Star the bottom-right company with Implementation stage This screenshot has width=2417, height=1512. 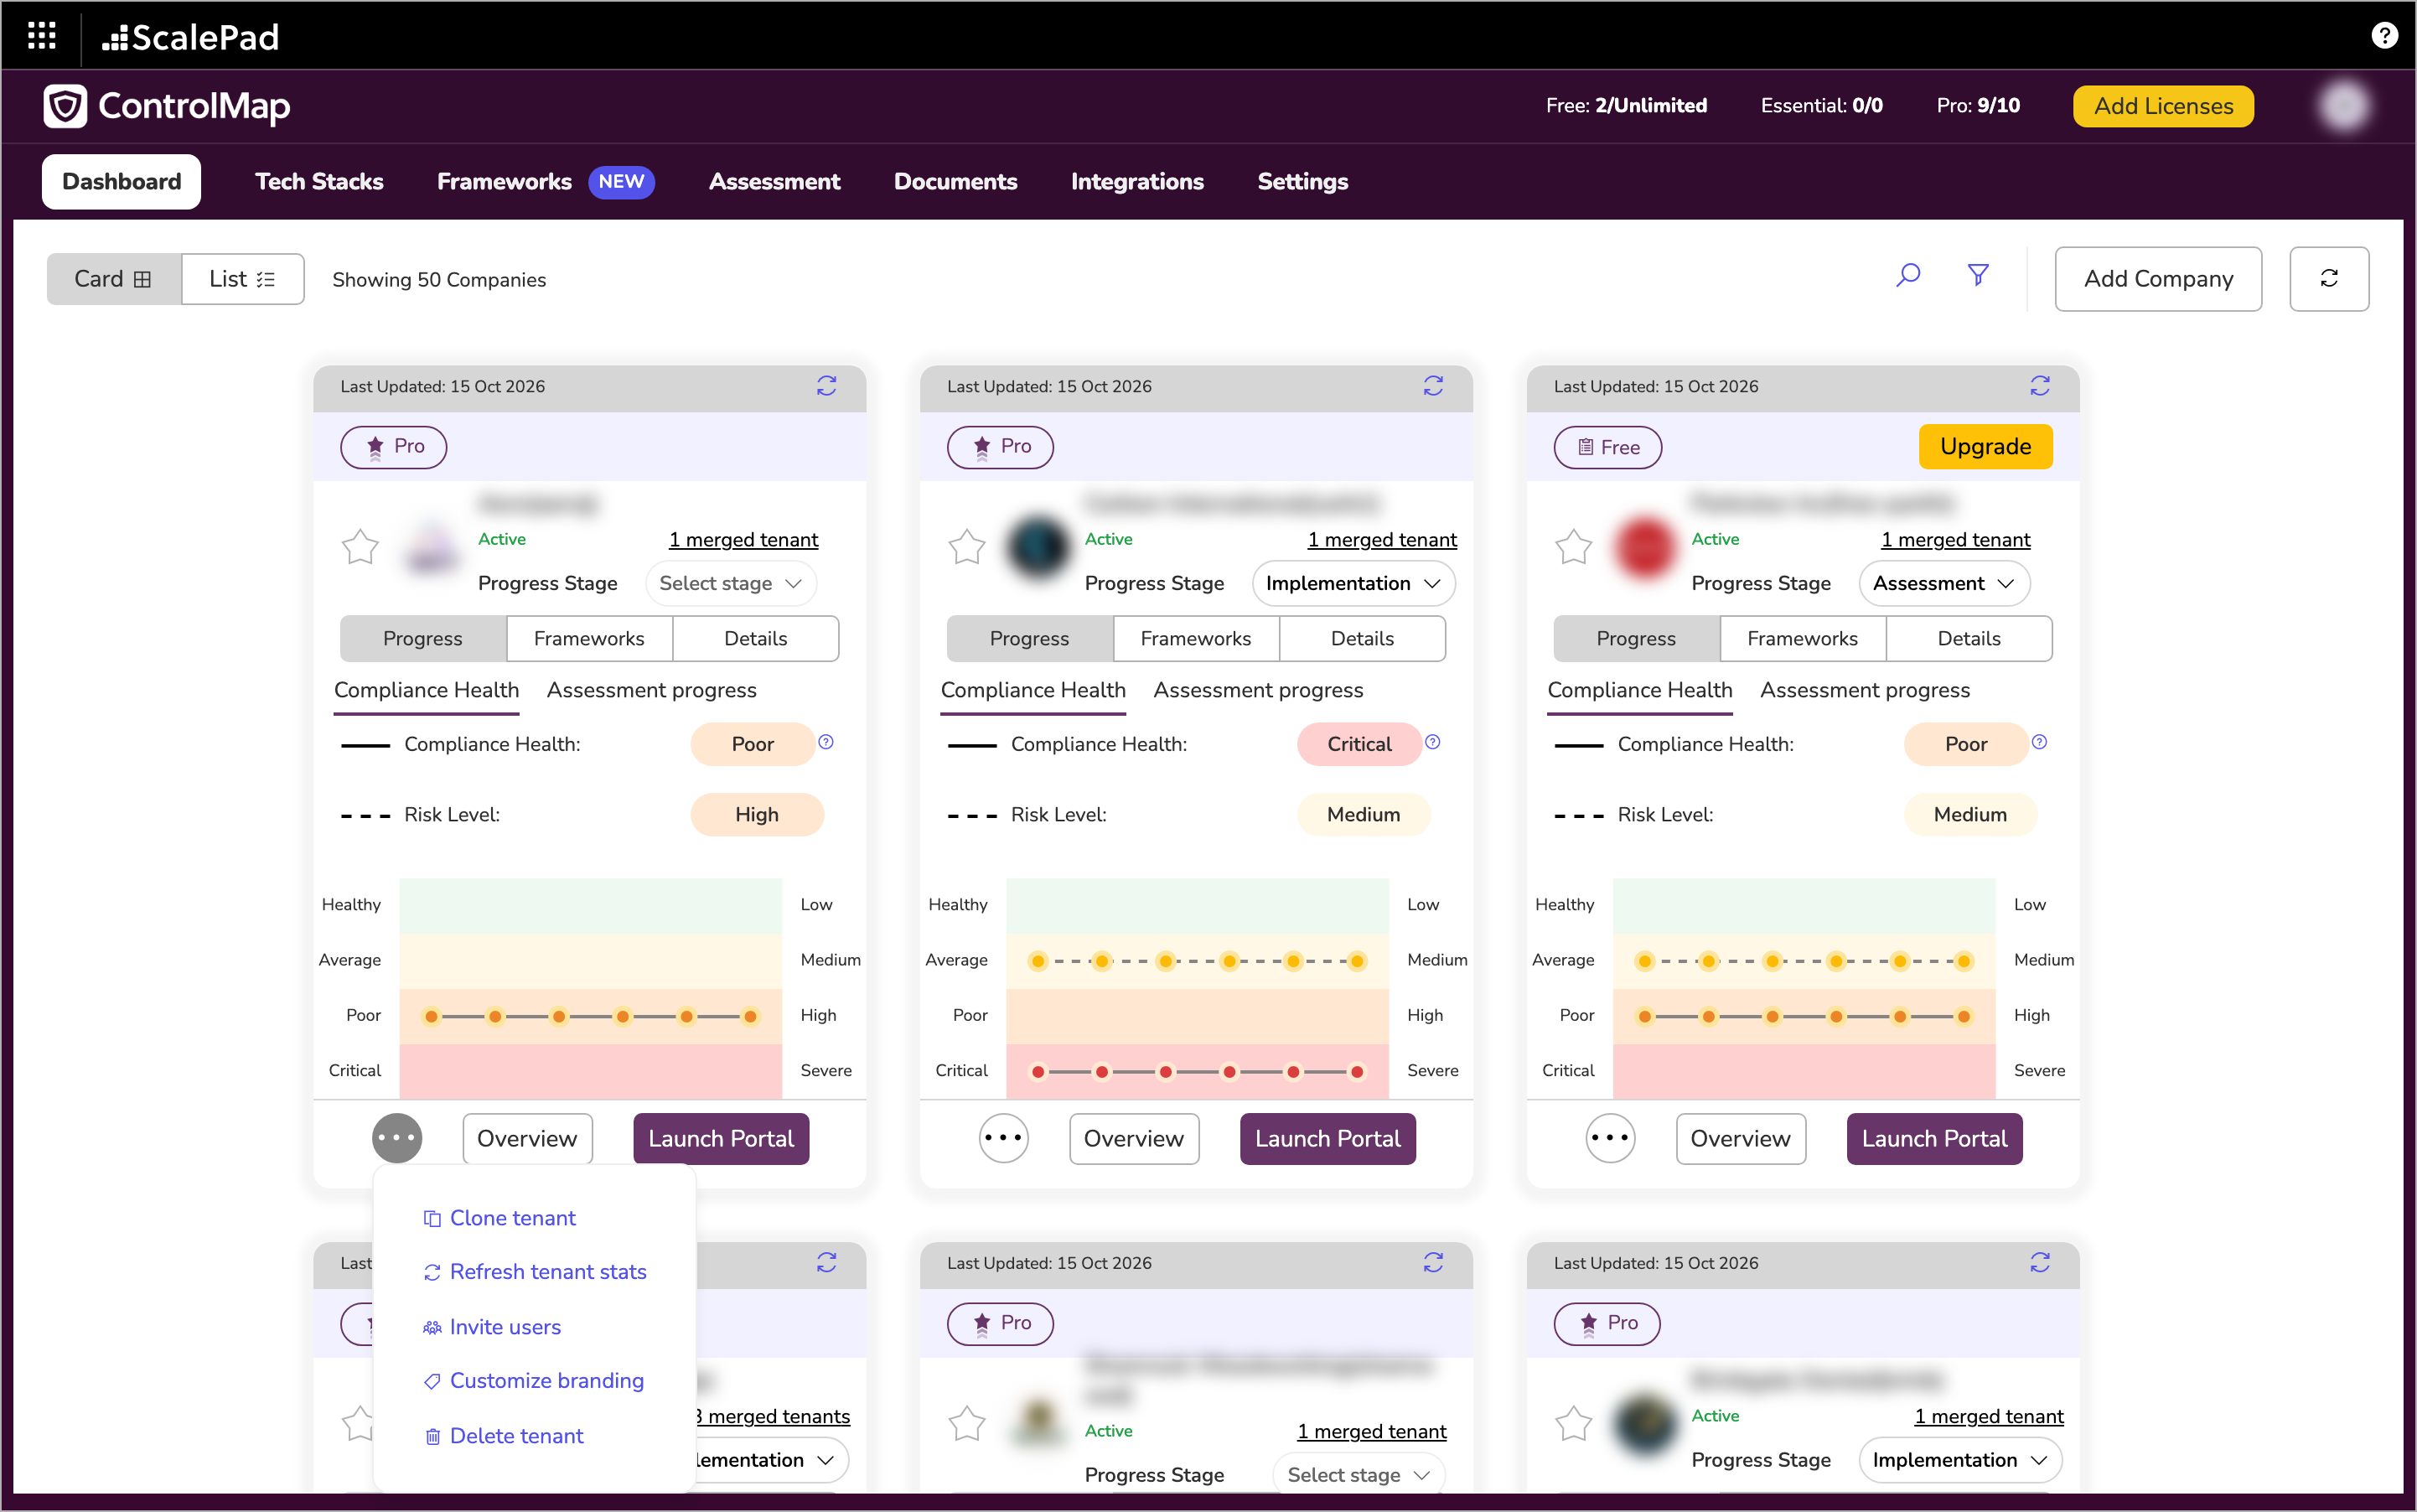pyautogui.click(x=1574, y=1424)
